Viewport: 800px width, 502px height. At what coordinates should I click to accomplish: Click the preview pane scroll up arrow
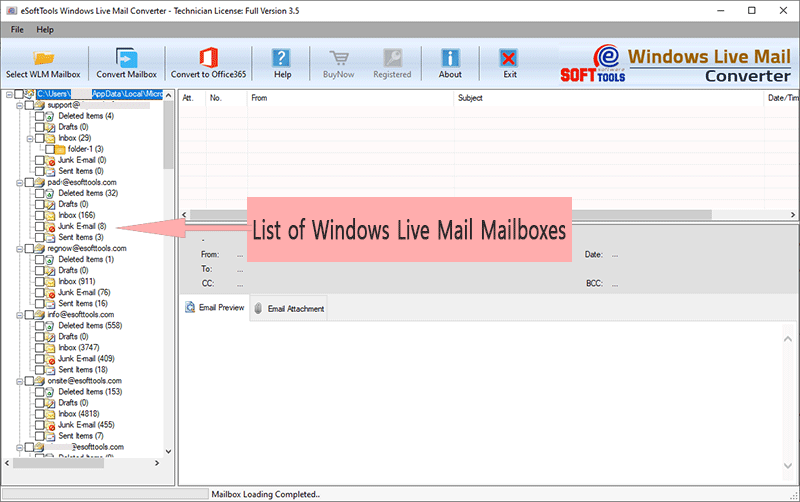tap(788, 339)
